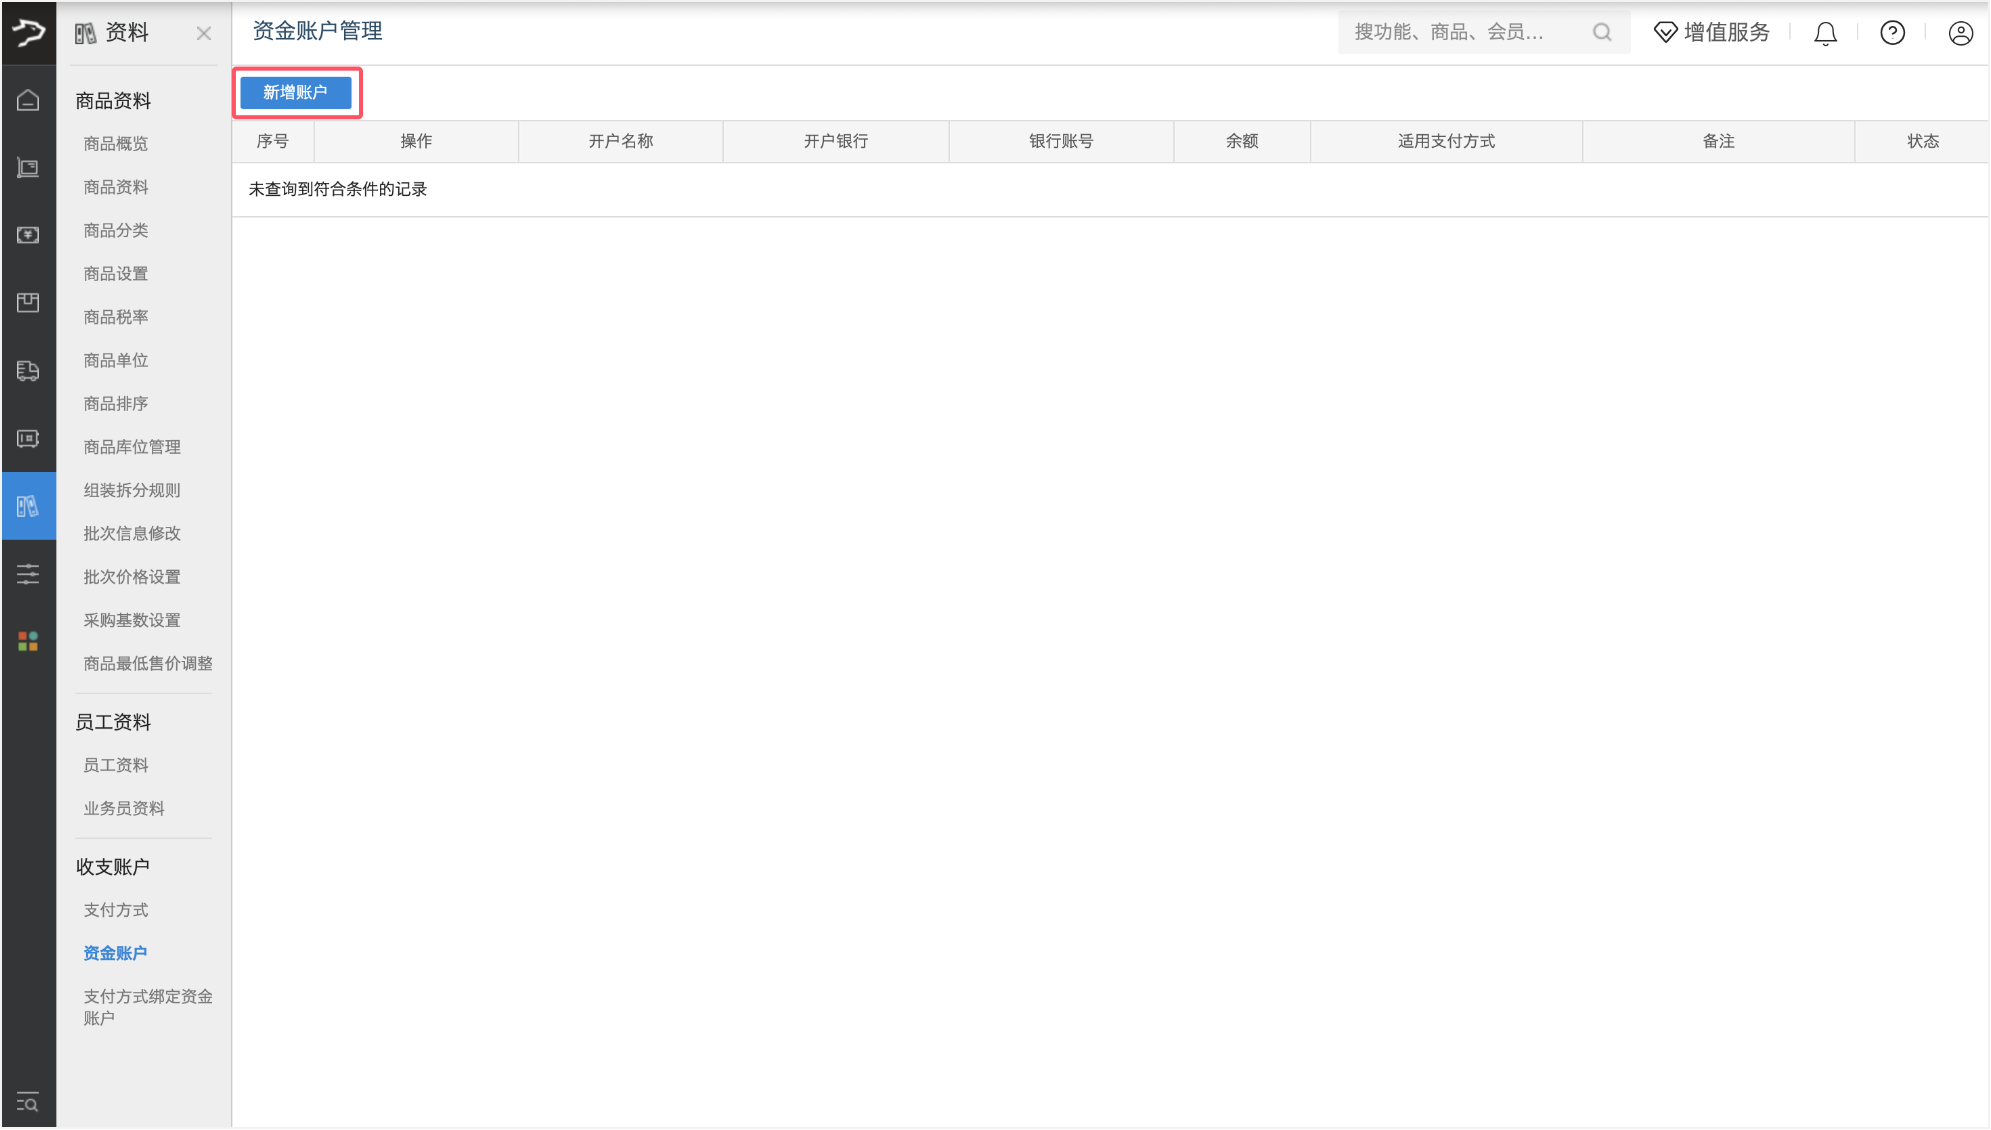Viewport: 1991px width, 1130px height.
Task: Open the help question mark icon
Action: 1892,33
